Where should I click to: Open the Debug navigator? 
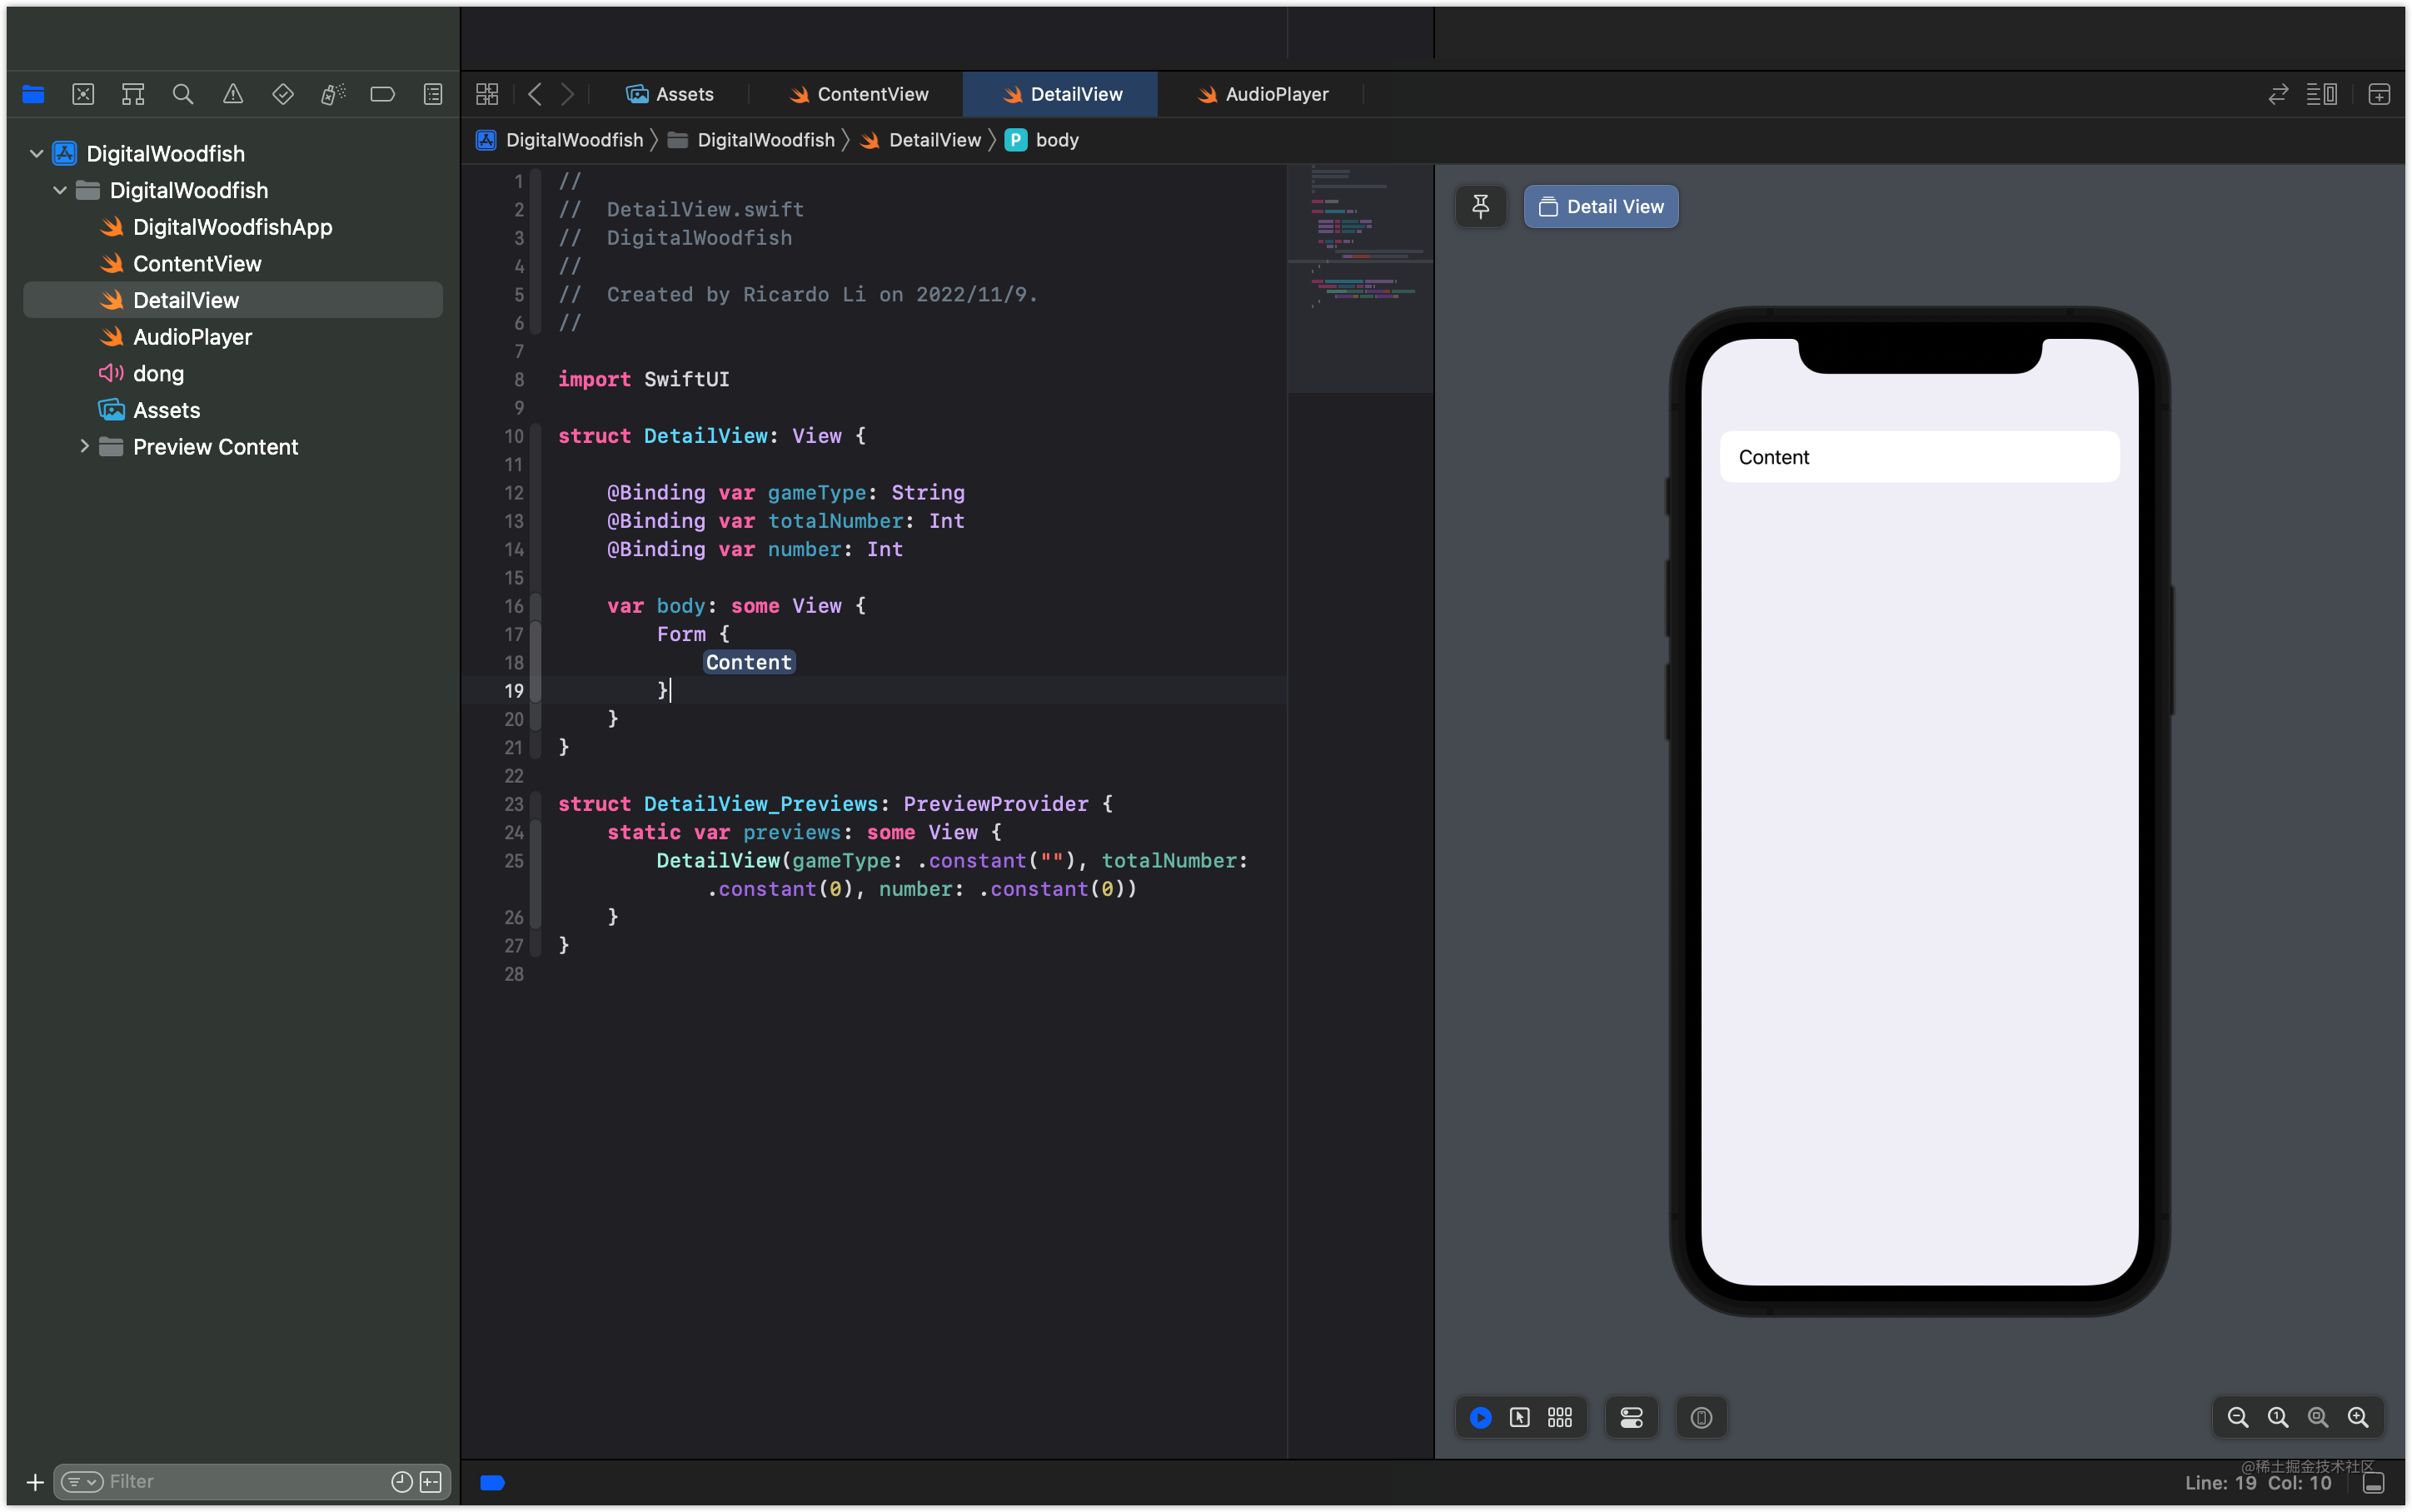point(333,94)
